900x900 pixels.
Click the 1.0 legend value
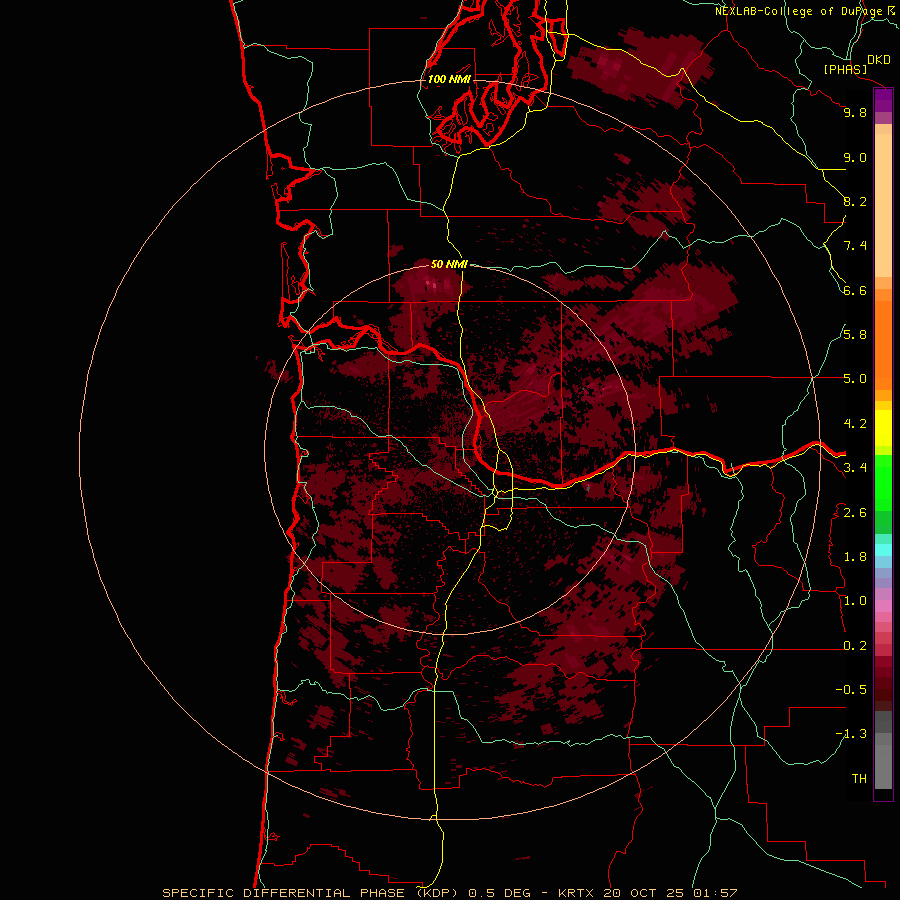coord(855,601)
